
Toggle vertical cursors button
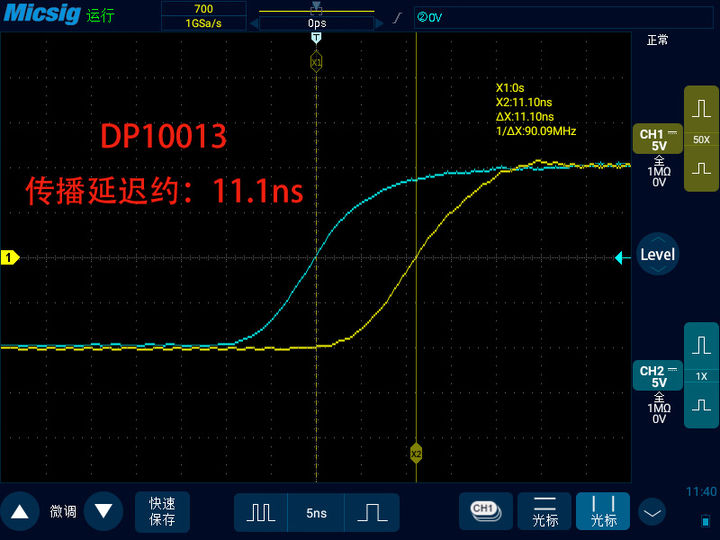point(603,511)
